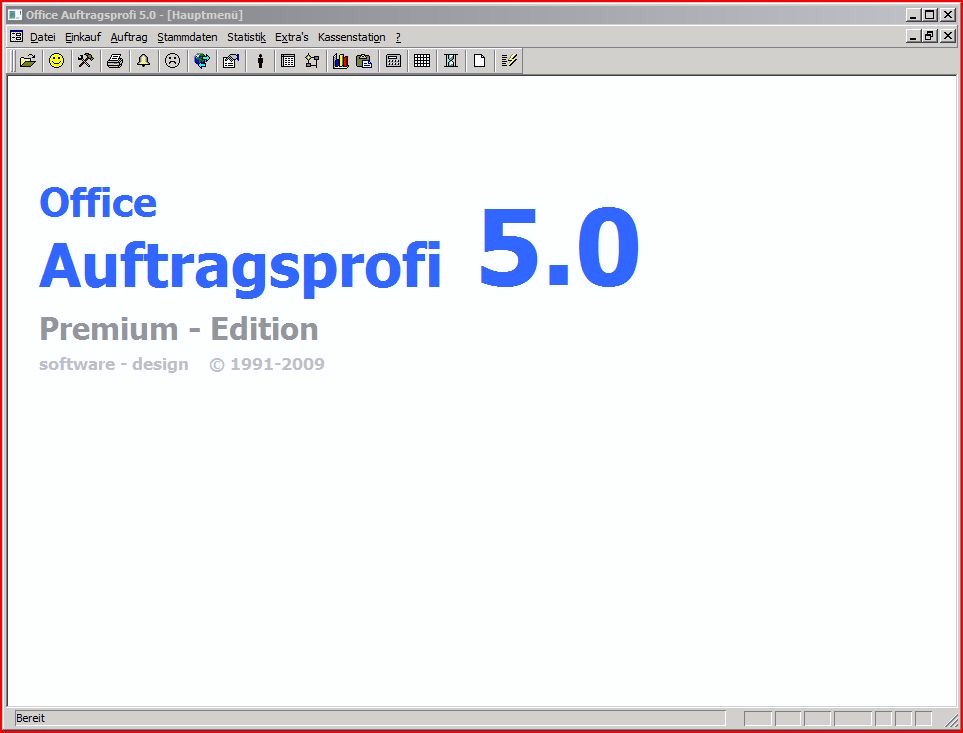Click the hourglass toolbar icon
The width and height of the screenshot is (963, 733).
point(451,61)
